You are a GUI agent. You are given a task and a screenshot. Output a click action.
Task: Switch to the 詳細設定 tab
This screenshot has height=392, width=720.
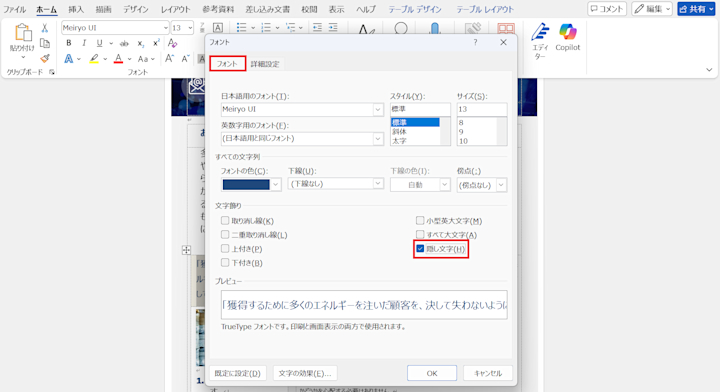pos(265,64)
